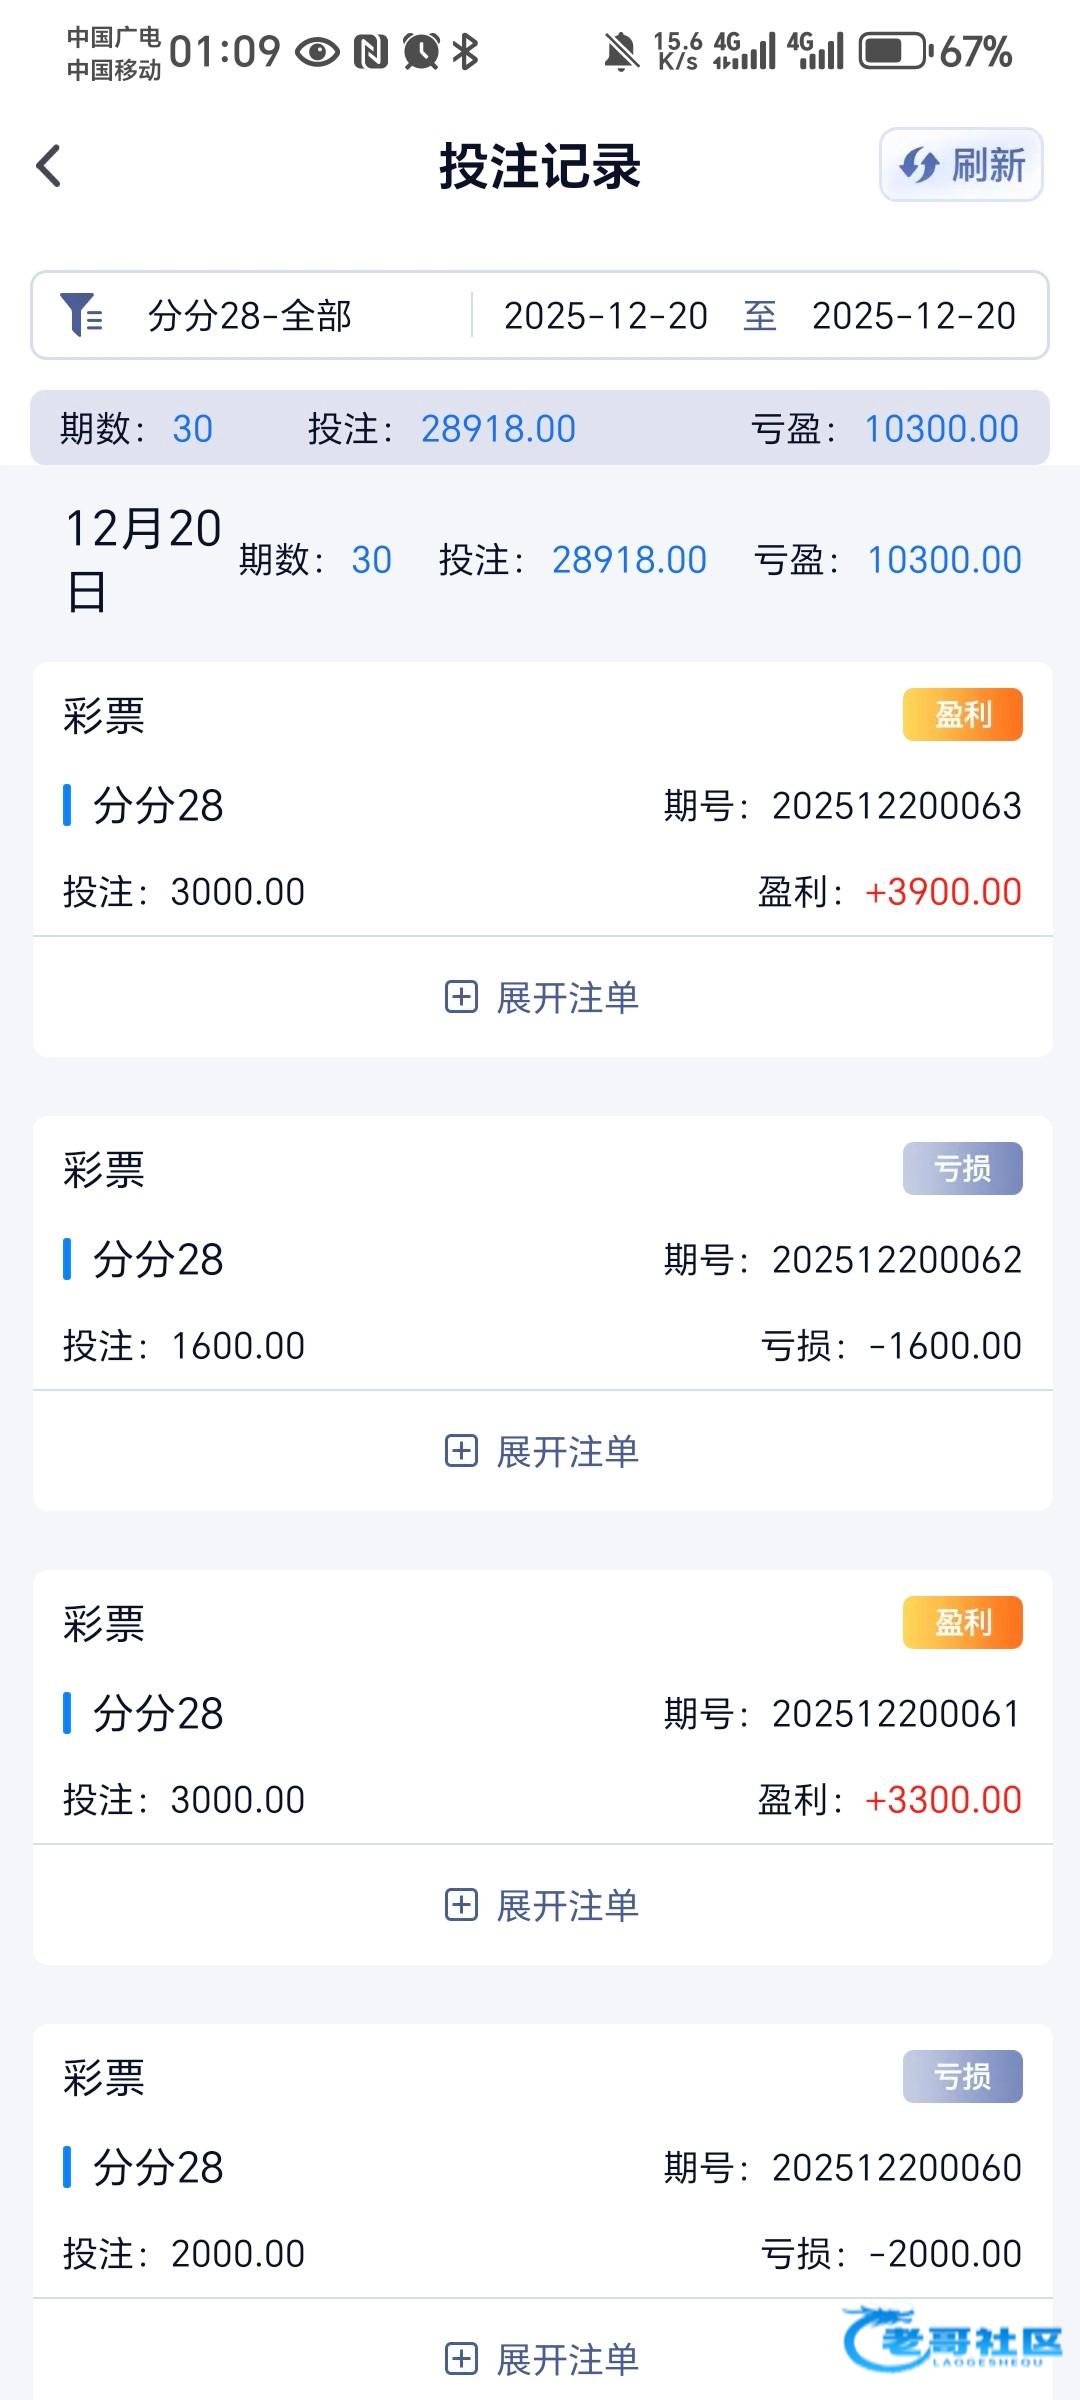Tap the battery icon showing 67%

(895, 51)
